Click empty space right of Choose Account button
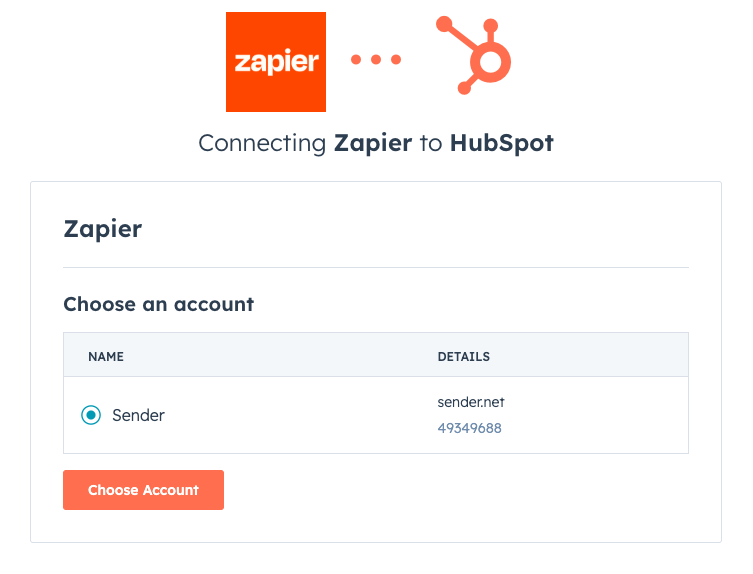The width and height of the screenshot is (753, 574). [x=450, y=490]
